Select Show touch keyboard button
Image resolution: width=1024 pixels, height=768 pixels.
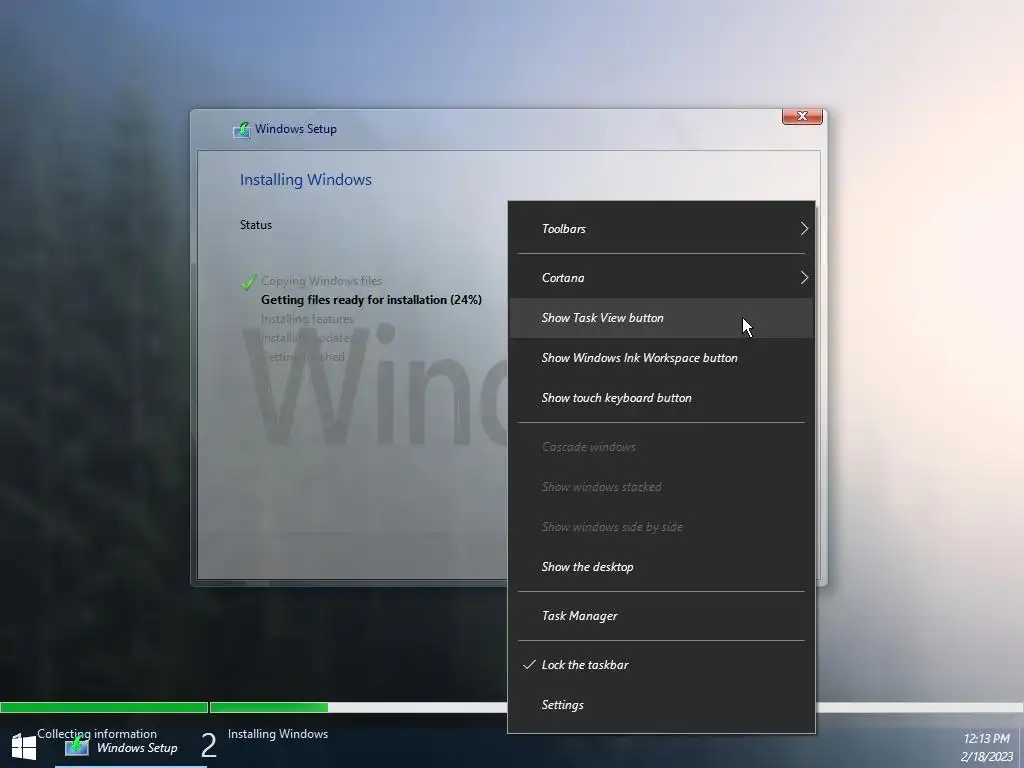661,398
